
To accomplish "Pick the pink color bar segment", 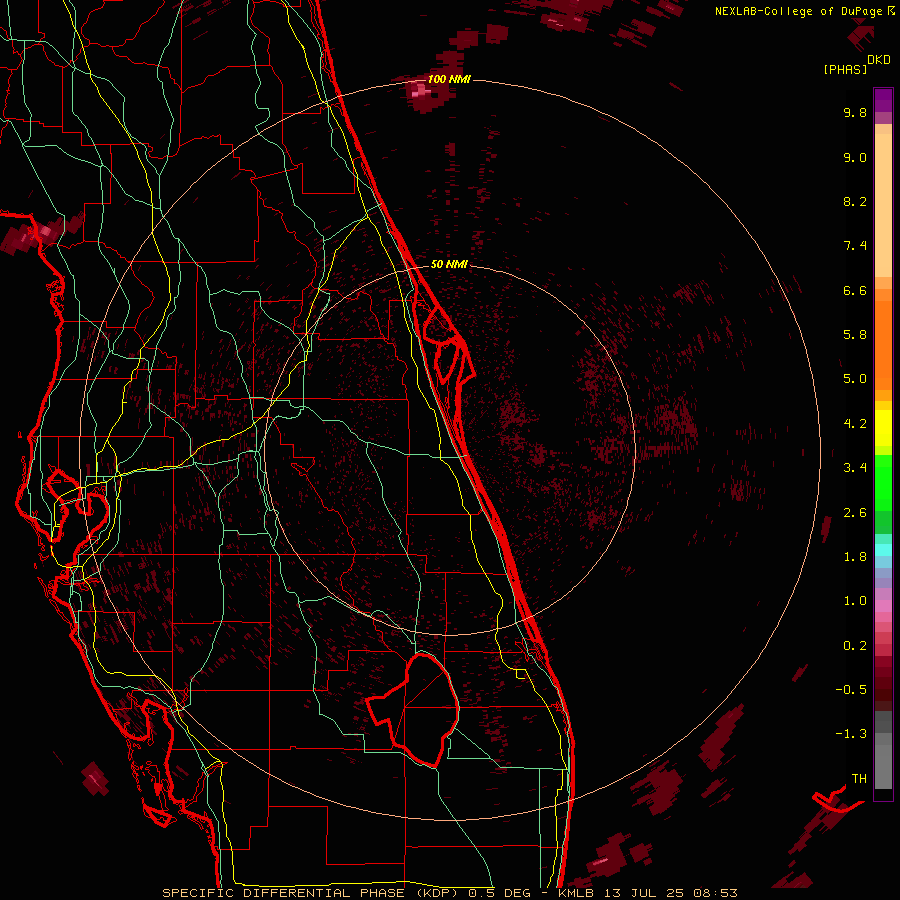I will point(883,606).
